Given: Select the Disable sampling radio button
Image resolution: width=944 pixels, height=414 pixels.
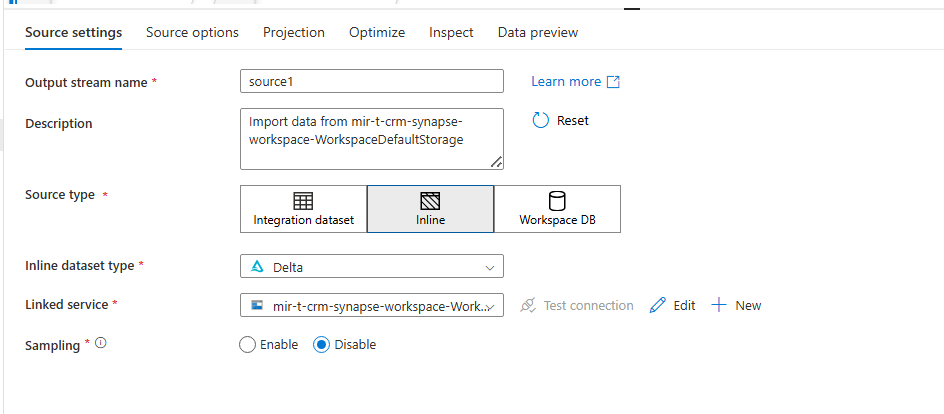Looking at the screenshot, I should pyautogui.click(x=322, y=345).
